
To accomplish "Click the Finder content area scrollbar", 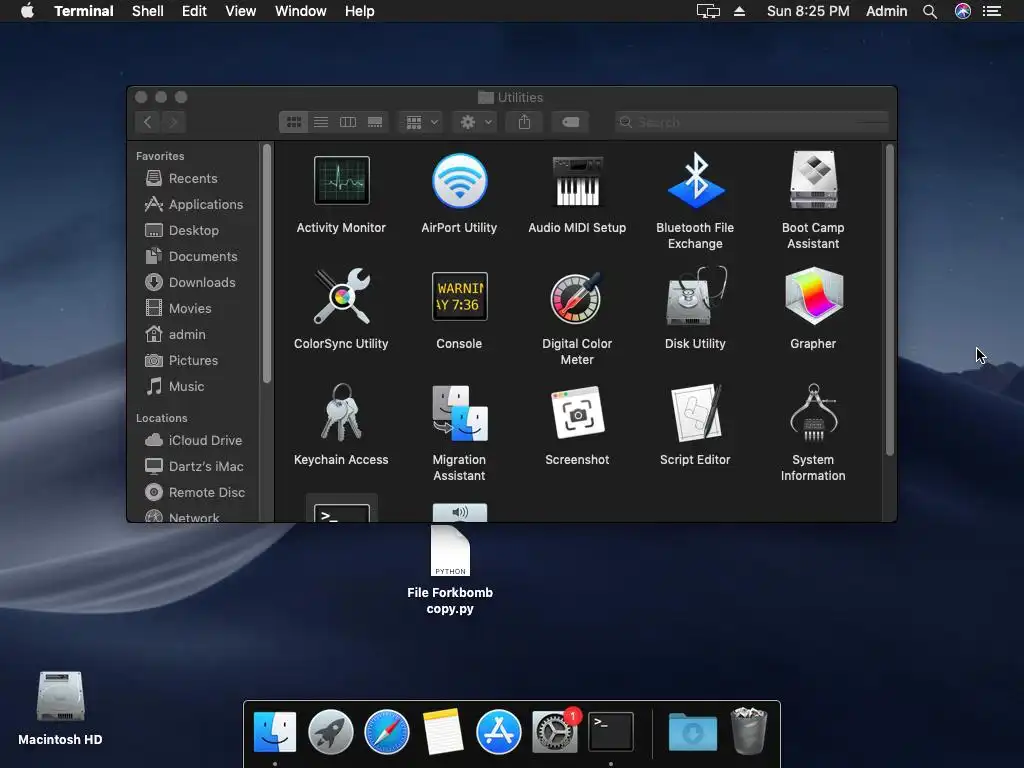I will pyautogui.click(x=889, y=300).
